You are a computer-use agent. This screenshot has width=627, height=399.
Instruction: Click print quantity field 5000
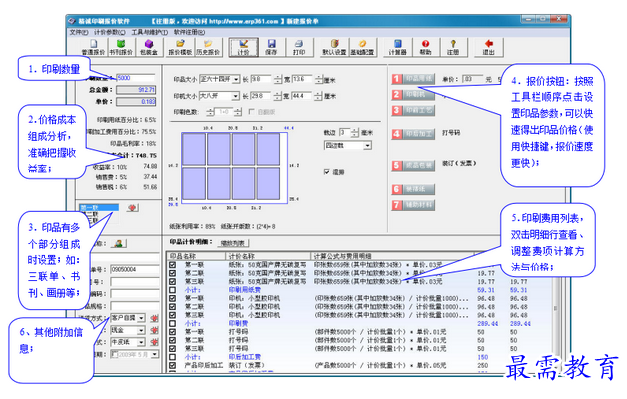[135, 78]
